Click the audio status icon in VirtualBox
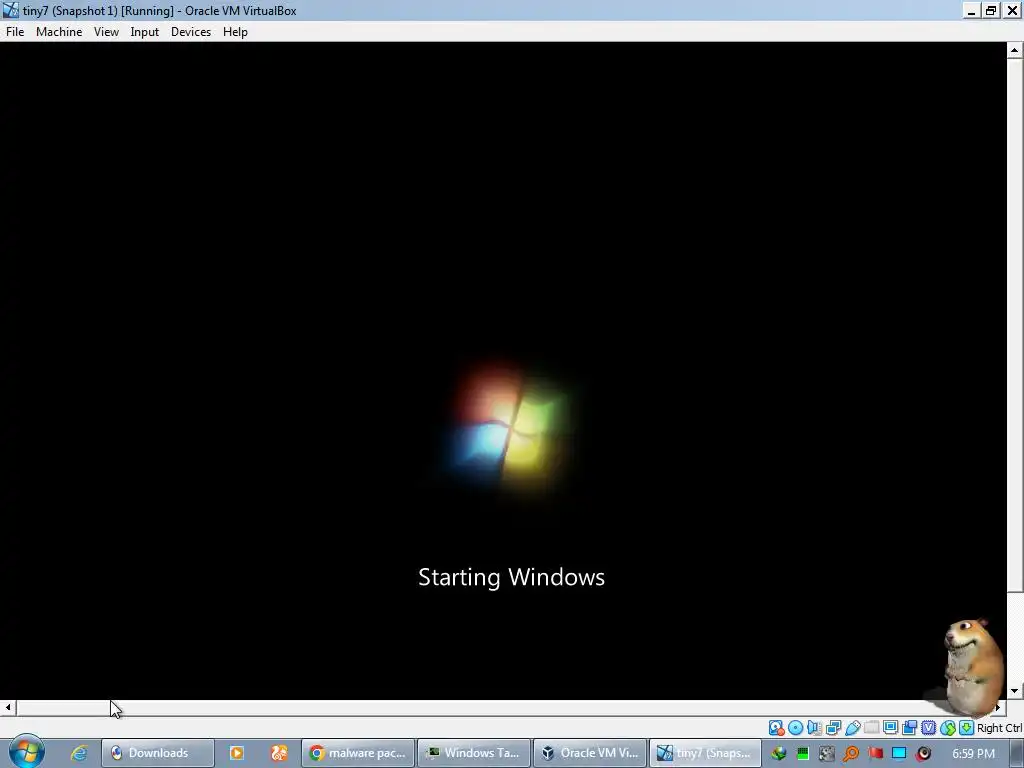The width and height of the screenshot is (1024, 768). [814, 728]
